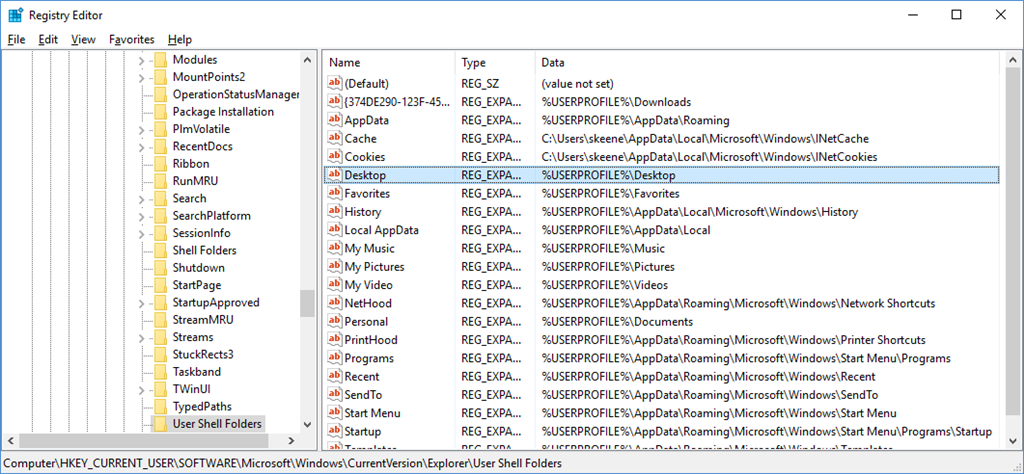Click the Registry Editor app icon in title bar

pyautogui.click(x=16, y=15)
